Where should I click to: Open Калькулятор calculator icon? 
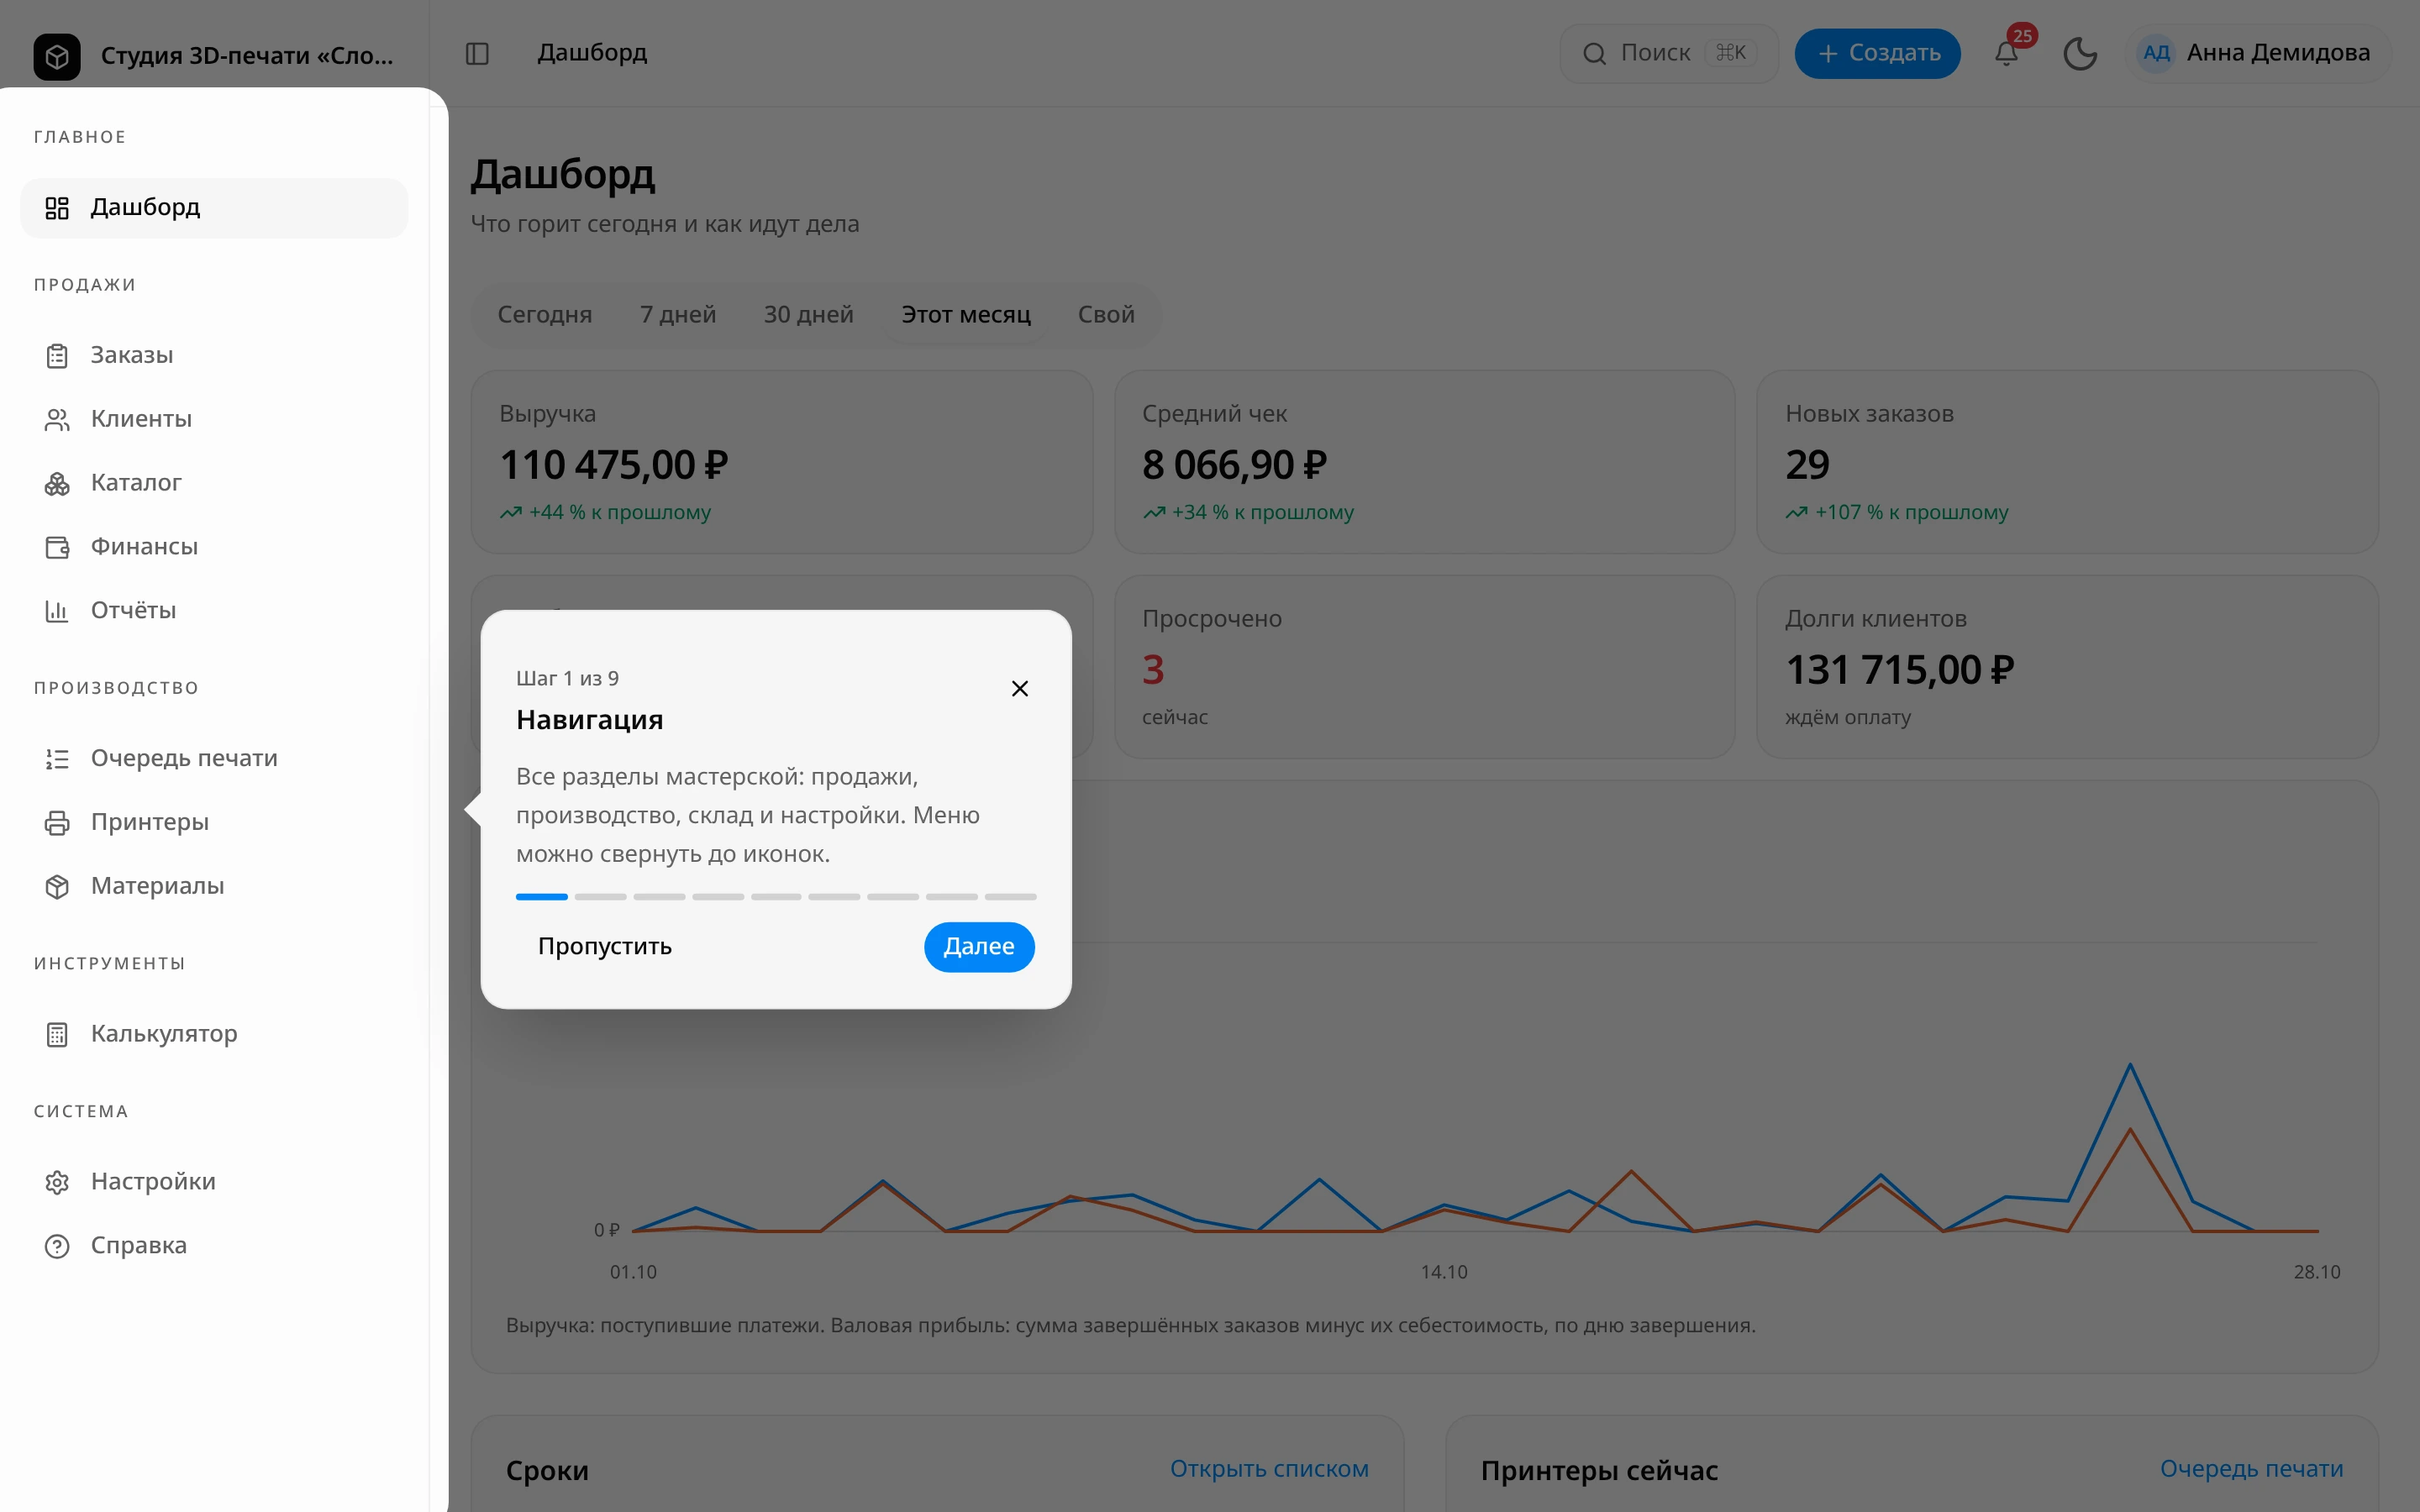(57, 1035)
